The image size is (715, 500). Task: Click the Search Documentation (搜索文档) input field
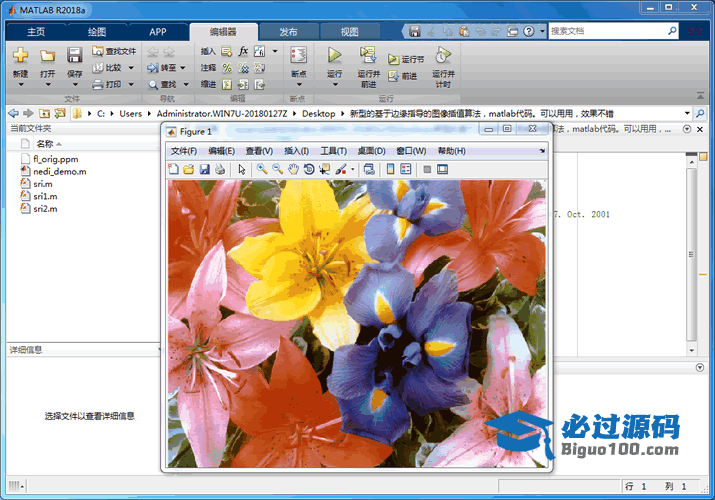coord(607,31)
